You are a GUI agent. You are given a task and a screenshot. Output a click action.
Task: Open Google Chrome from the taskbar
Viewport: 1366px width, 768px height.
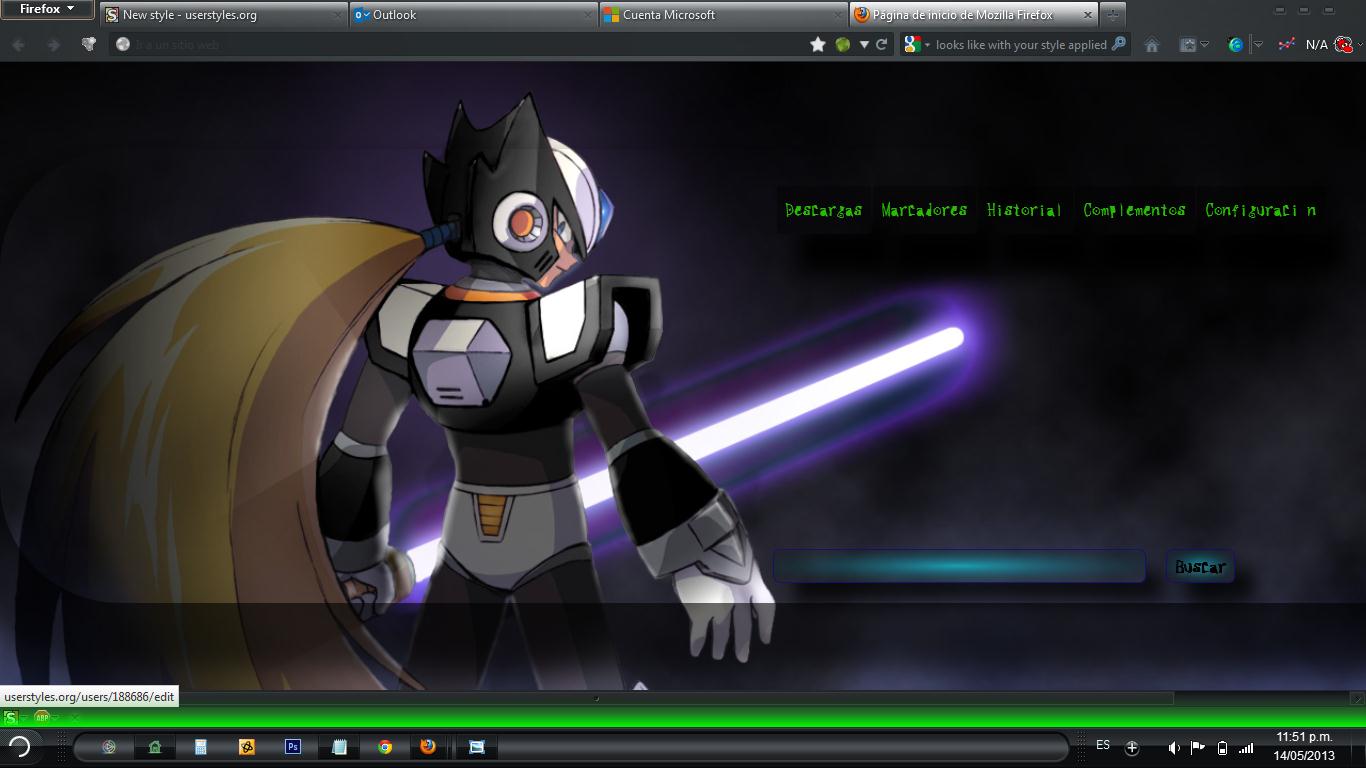[x=384, y=746]
